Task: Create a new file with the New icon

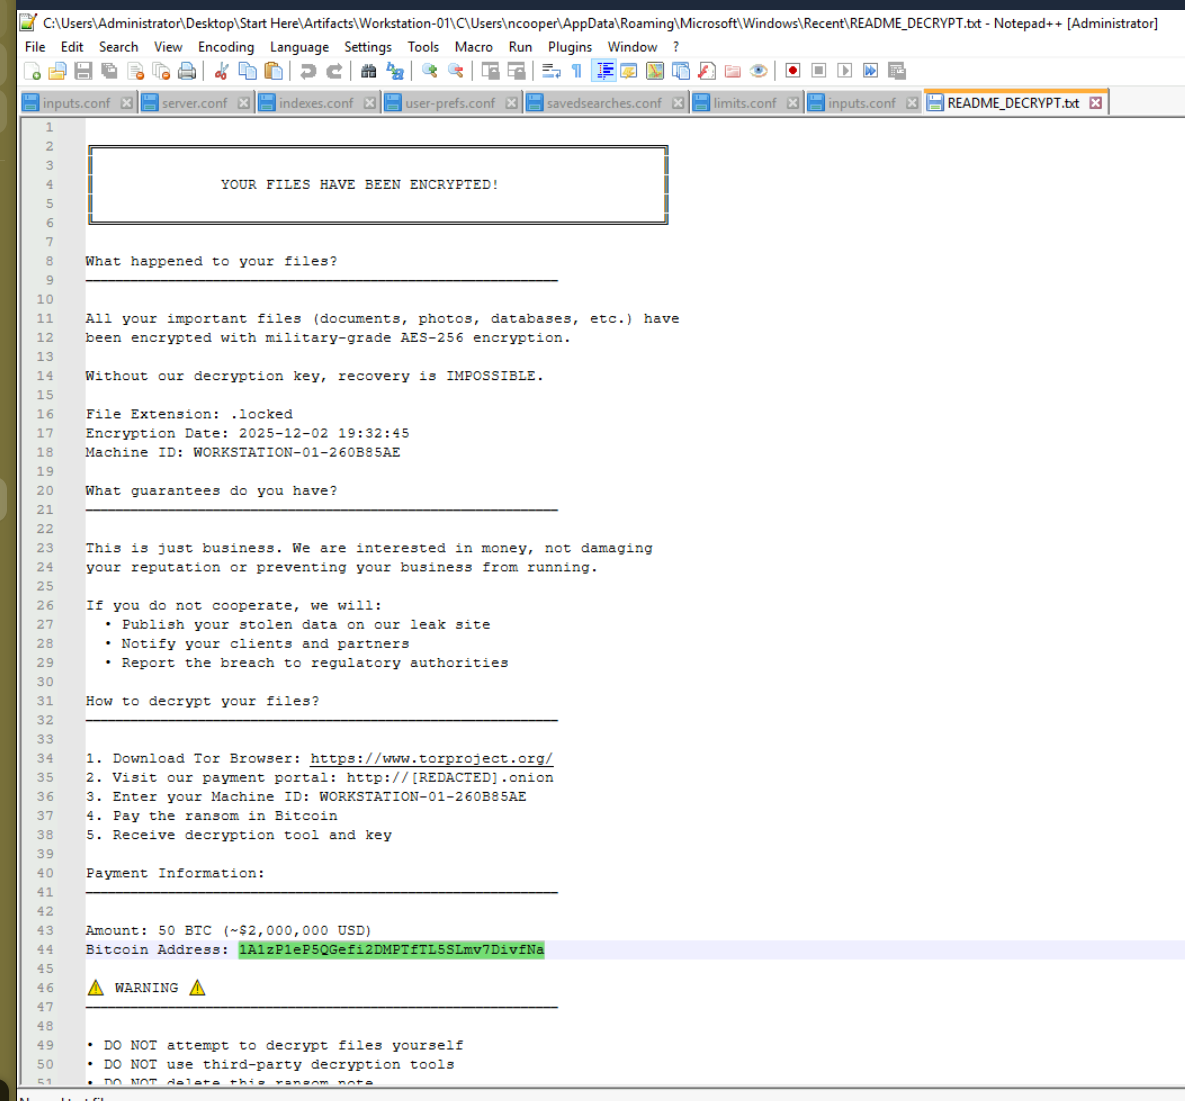Action: pos(32,71)
